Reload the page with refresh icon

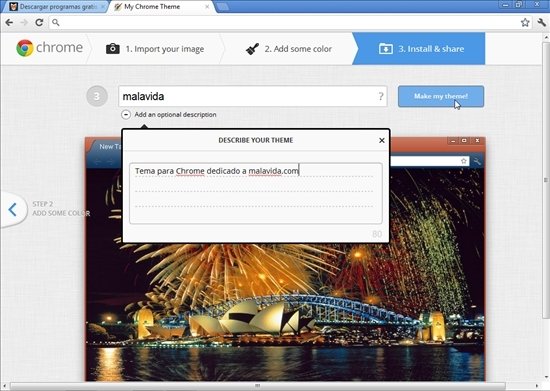point(39,22)
